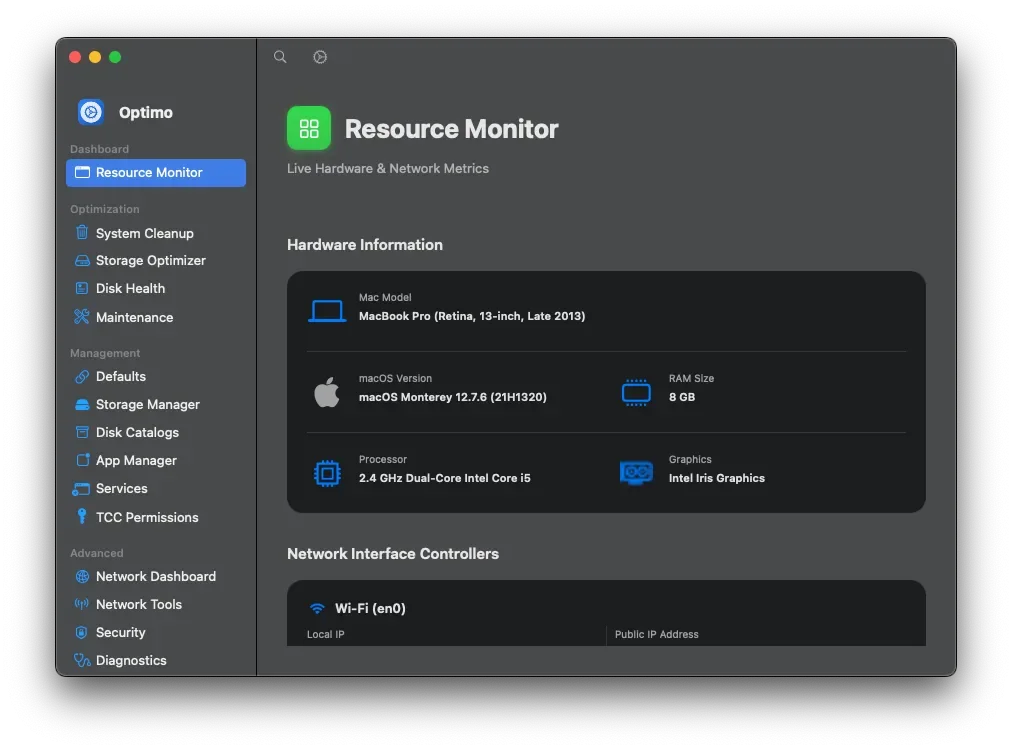
Task: Click the laptop icon beside Mac Model
Action: click(327, 311)
